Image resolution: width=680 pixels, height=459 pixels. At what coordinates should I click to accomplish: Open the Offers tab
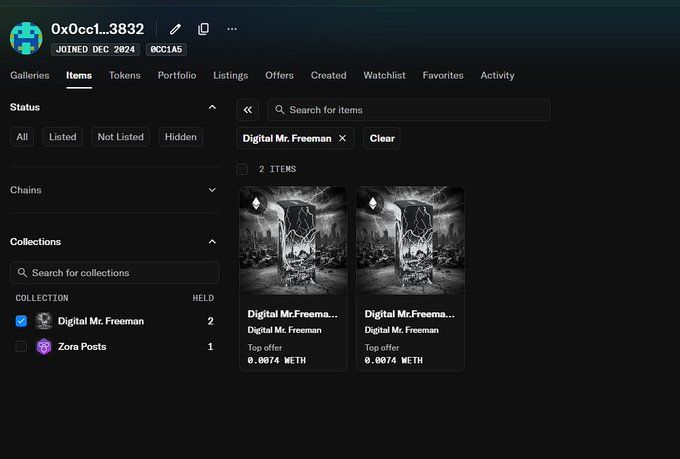tap(279, 75)
